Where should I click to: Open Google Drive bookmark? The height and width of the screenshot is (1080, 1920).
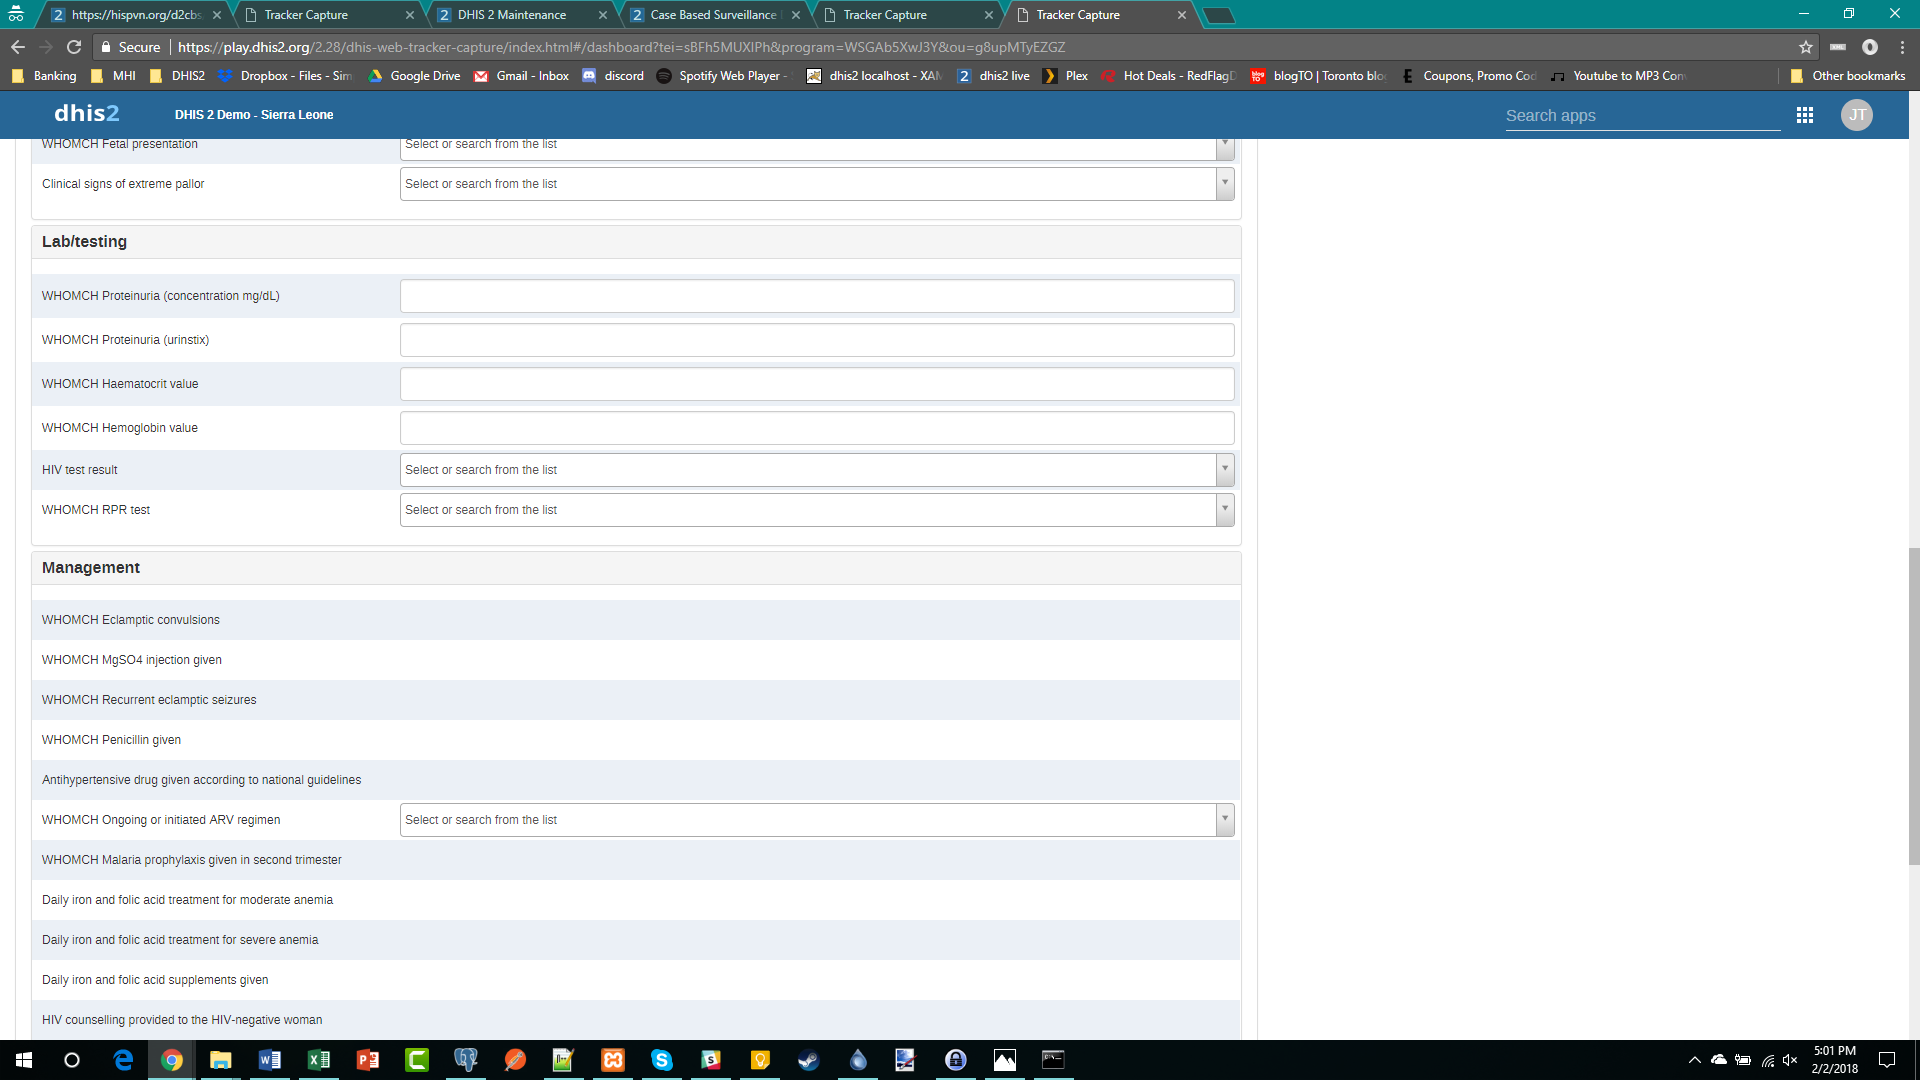point(414,76)
